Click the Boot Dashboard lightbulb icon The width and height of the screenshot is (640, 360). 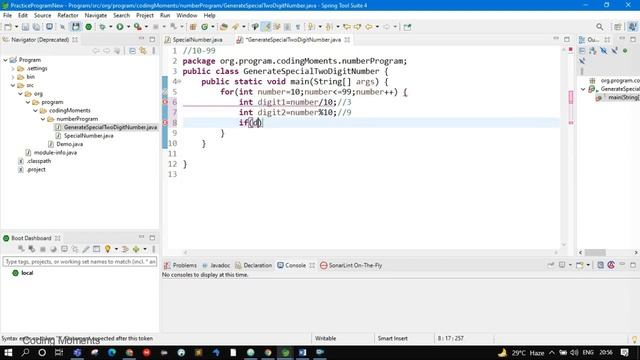(107, 249)
